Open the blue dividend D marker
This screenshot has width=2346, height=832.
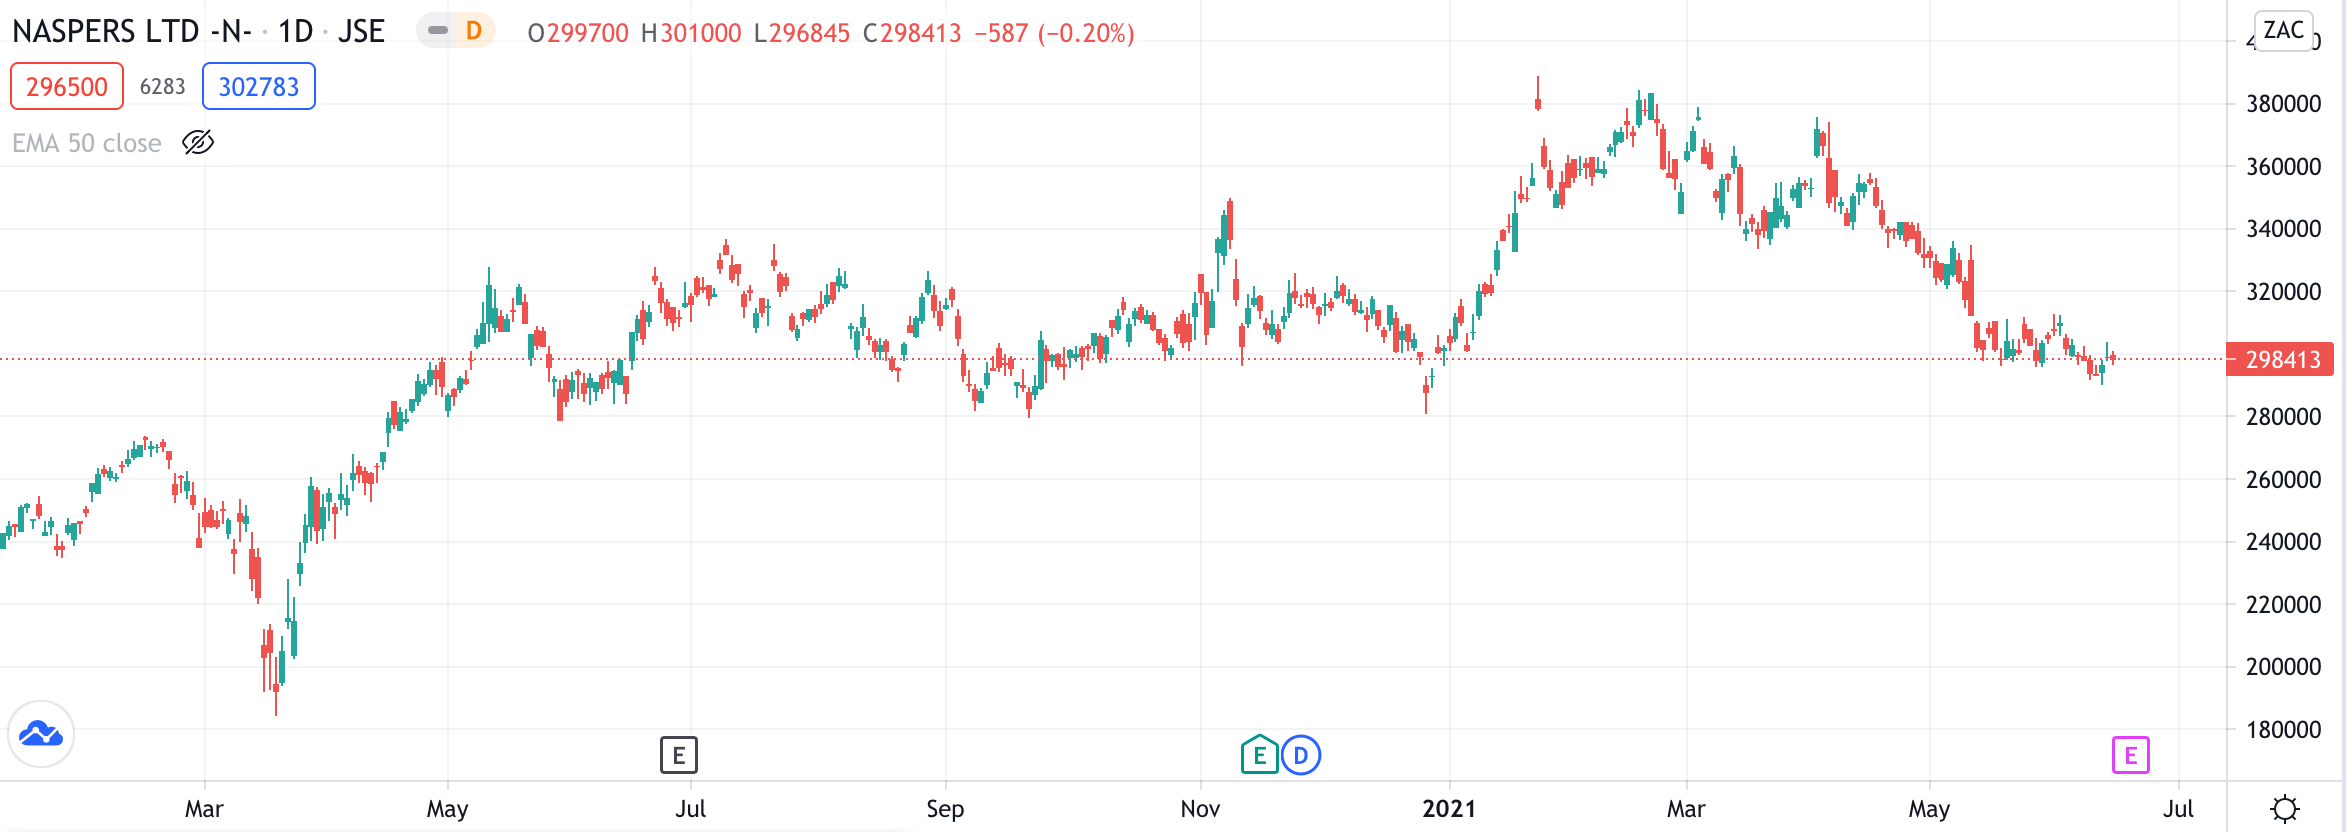pyautogui.click(x=1301, y=755)
